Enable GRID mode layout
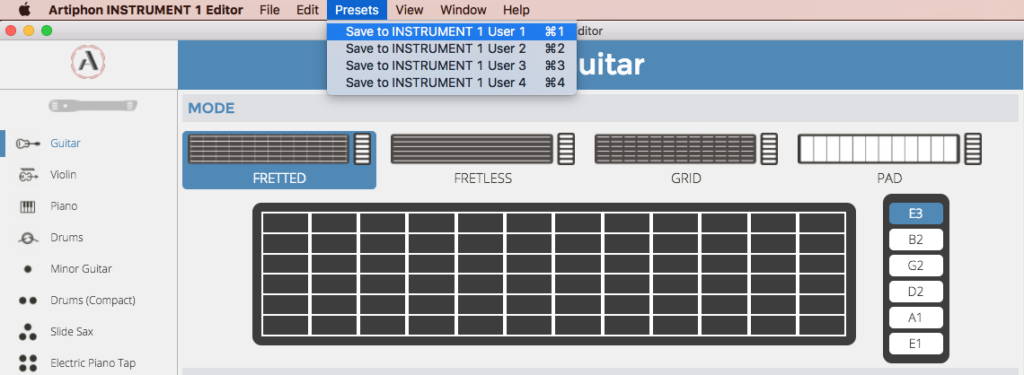1024x375 pixels. point(686,160)
